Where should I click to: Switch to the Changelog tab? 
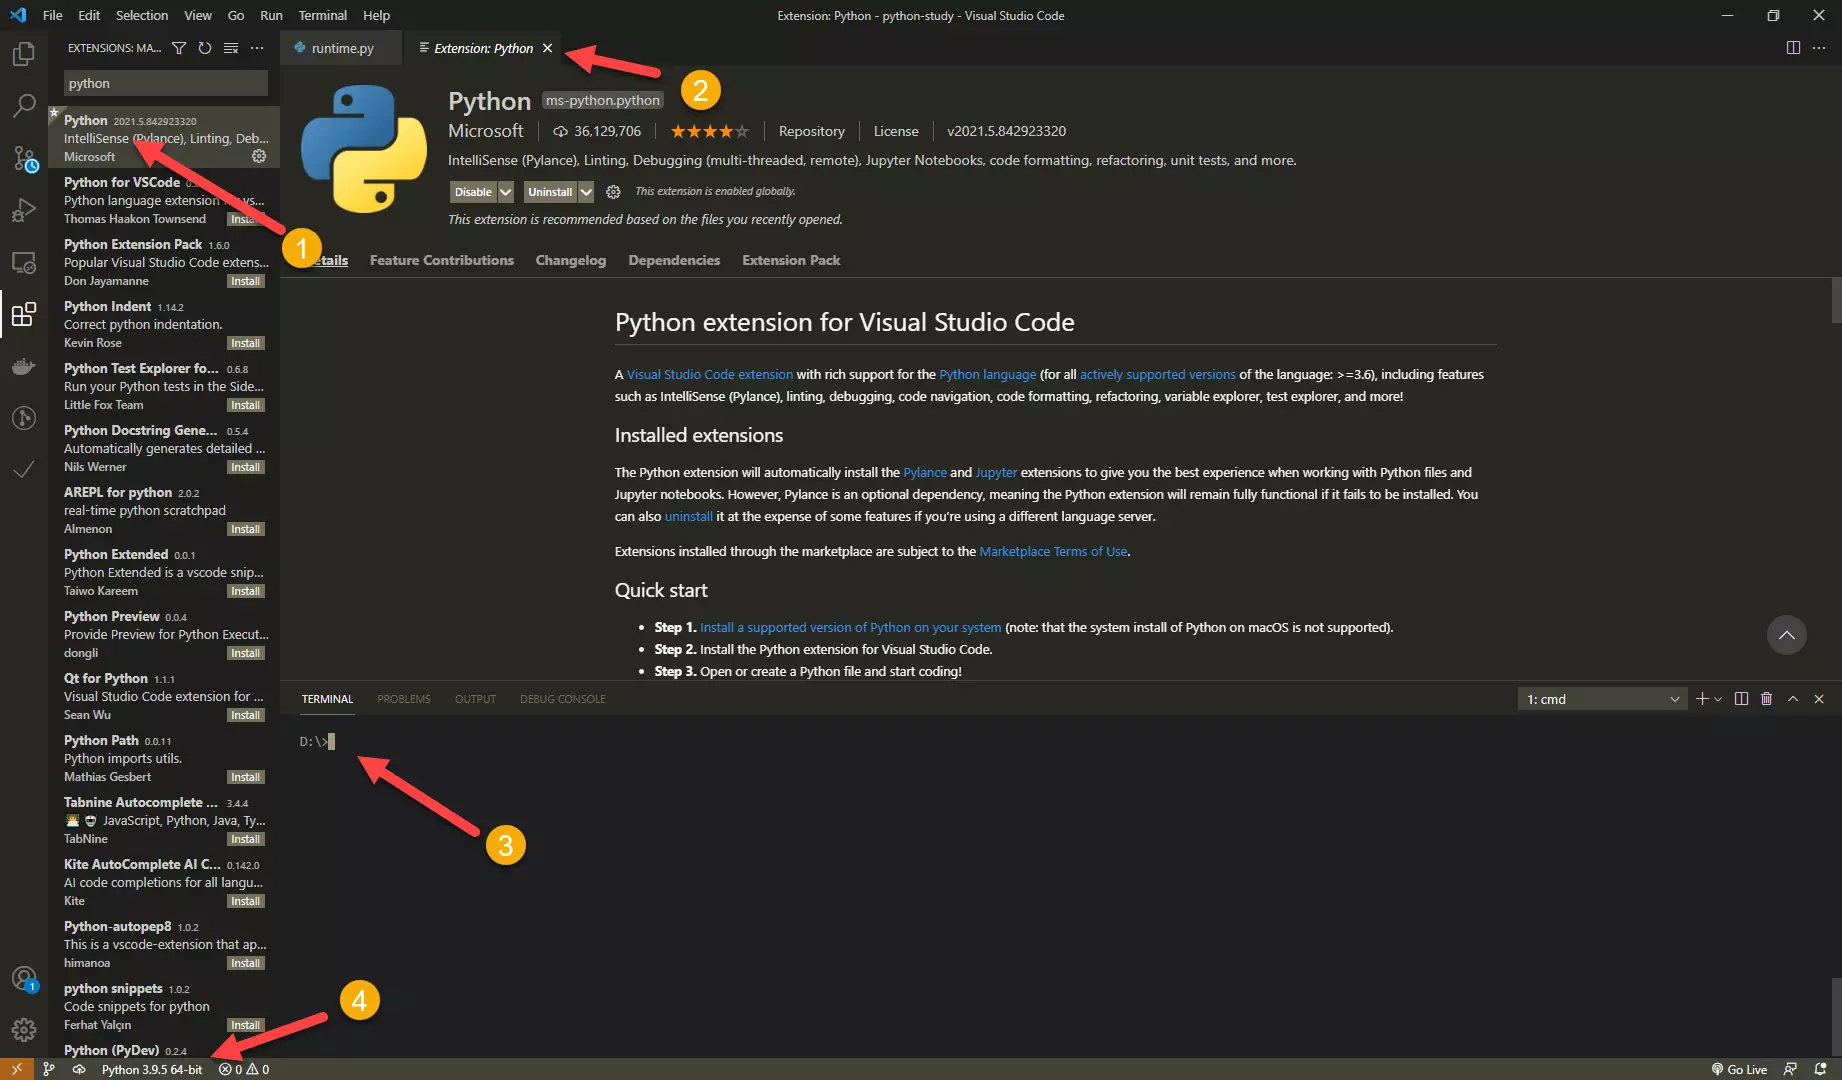coord(571,260)
